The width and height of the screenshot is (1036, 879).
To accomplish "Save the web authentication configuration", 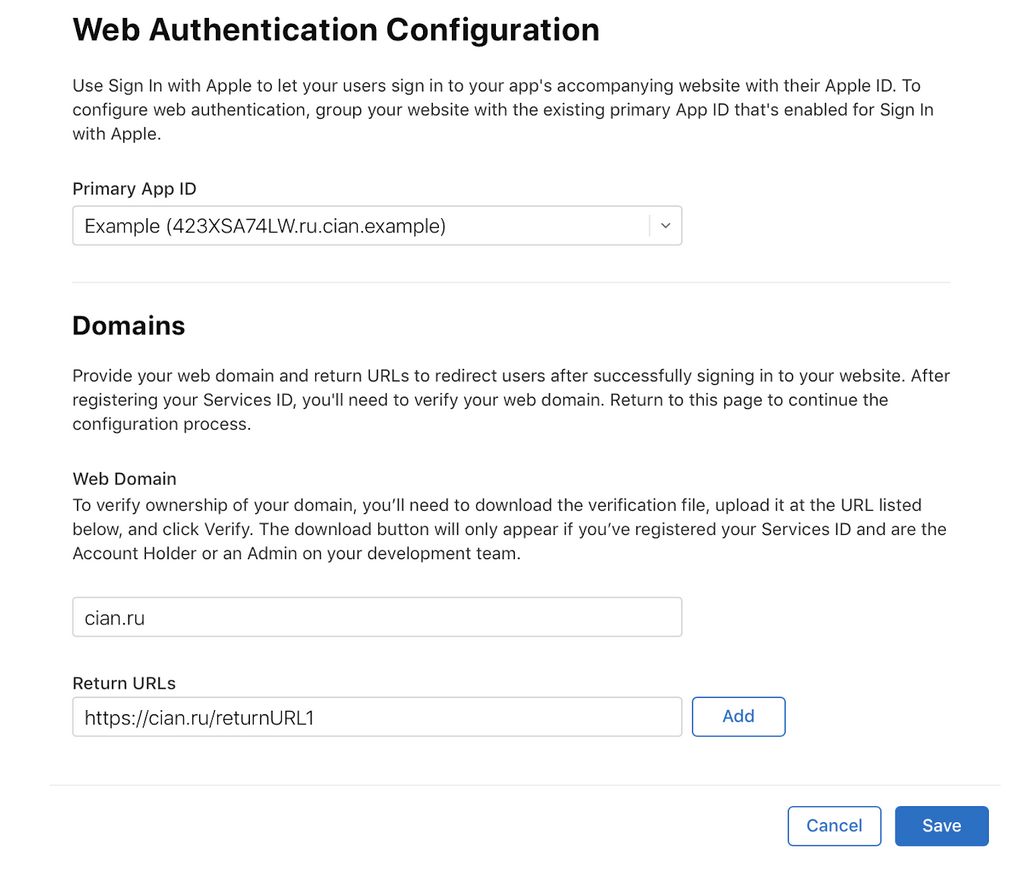I will pyautogui.click(x=941, y=826).
